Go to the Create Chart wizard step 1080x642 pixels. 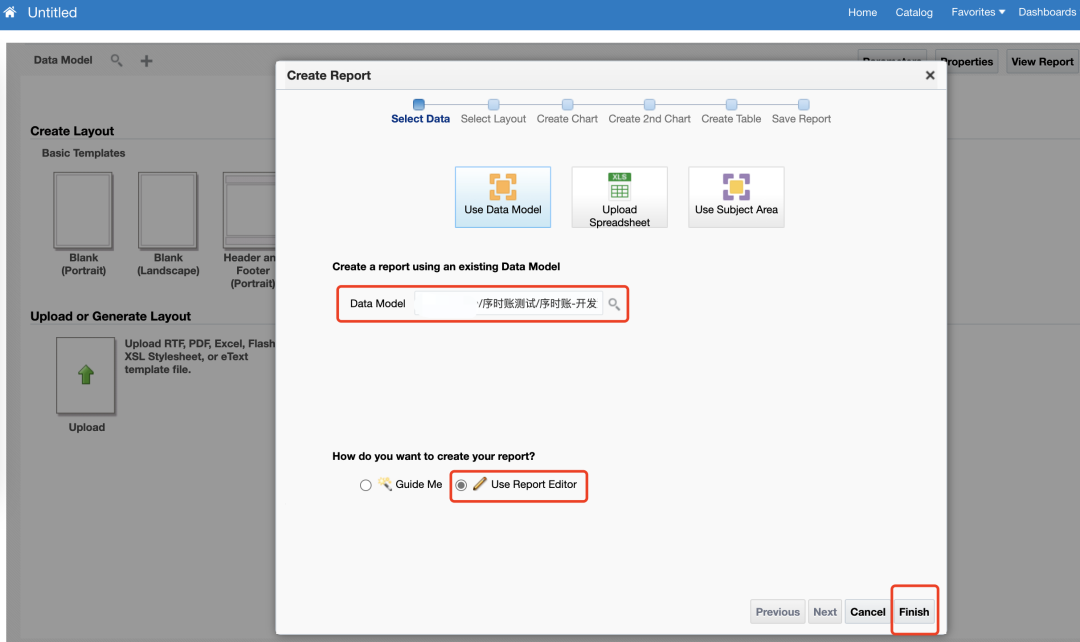tap(567, 112)
